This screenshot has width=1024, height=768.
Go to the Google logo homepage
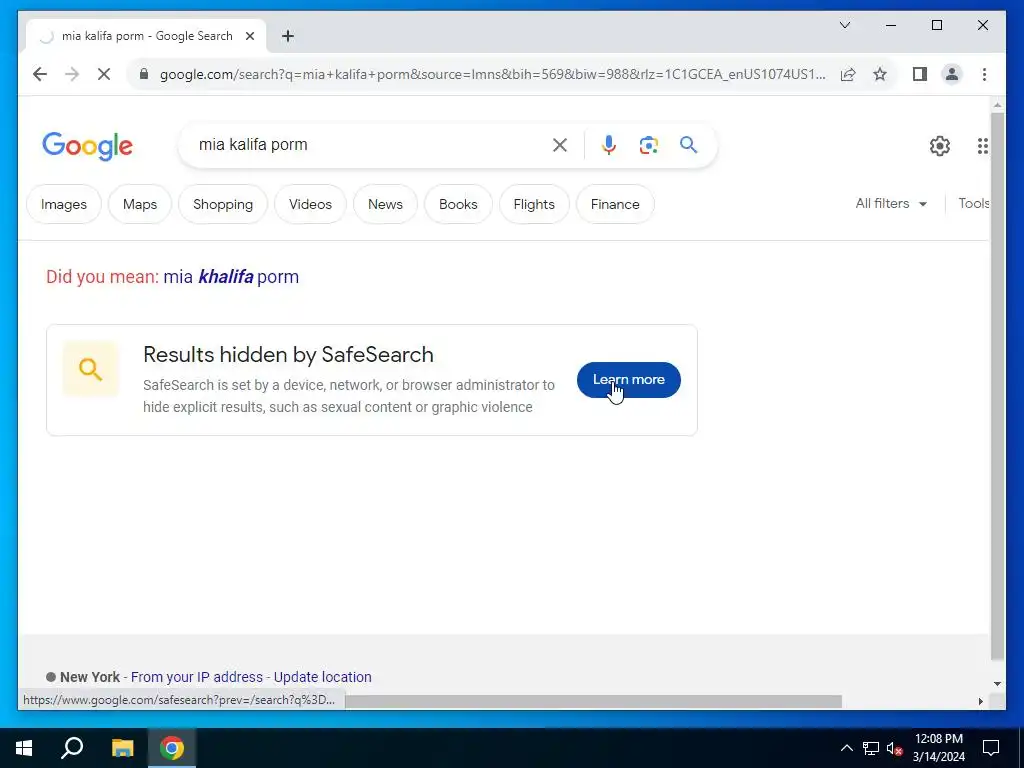(x=88, y=146)
